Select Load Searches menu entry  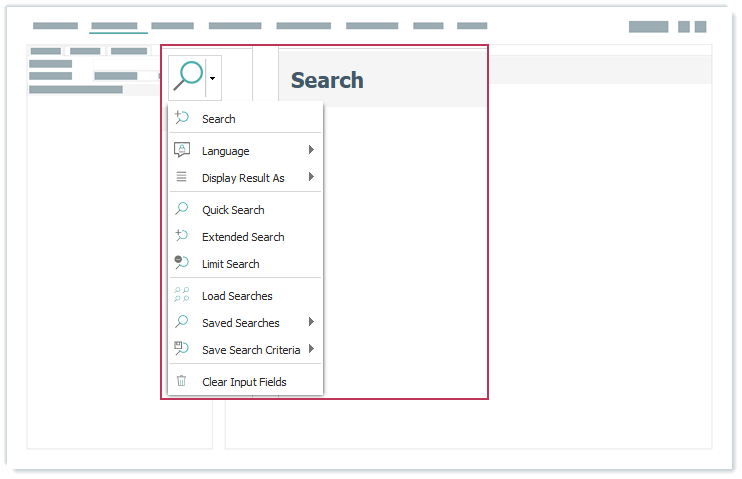click(237, 296)
